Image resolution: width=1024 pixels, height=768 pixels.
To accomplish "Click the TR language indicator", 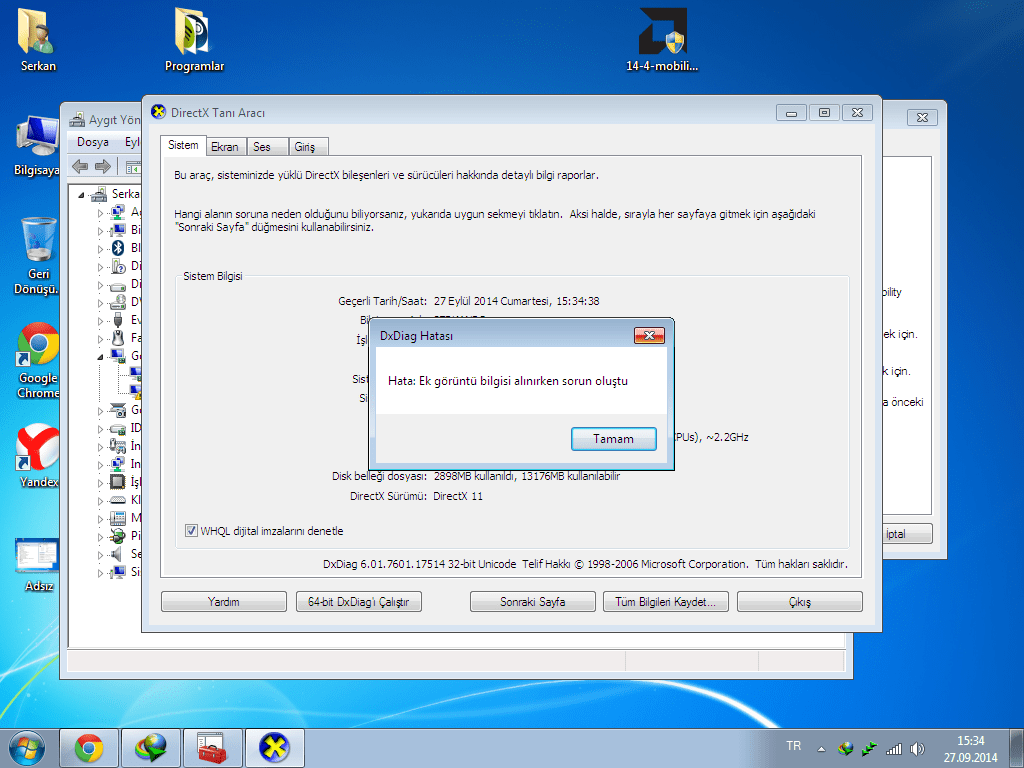I will click(793, 746).
